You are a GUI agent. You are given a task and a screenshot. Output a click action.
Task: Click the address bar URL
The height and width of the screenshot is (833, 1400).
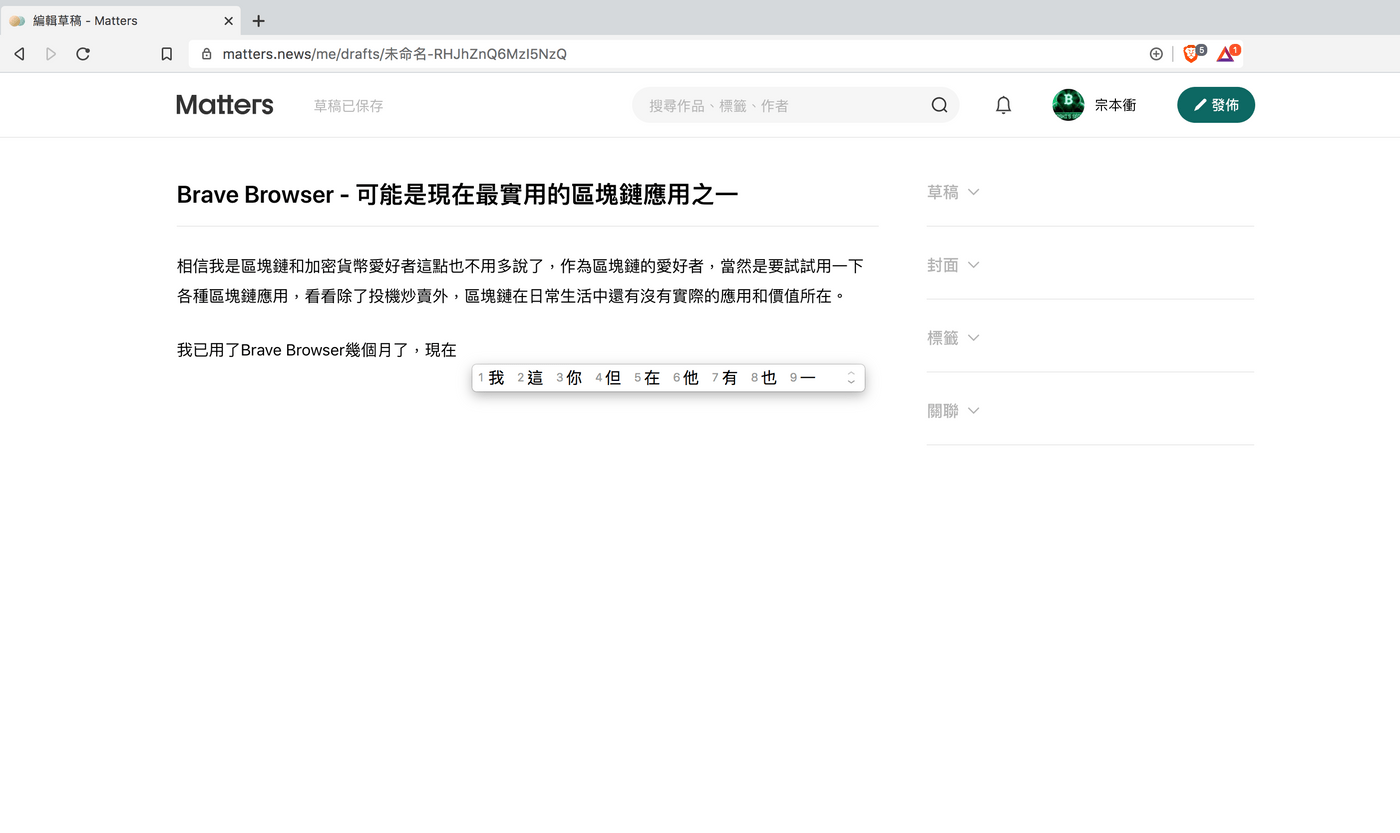click(394, 54)
